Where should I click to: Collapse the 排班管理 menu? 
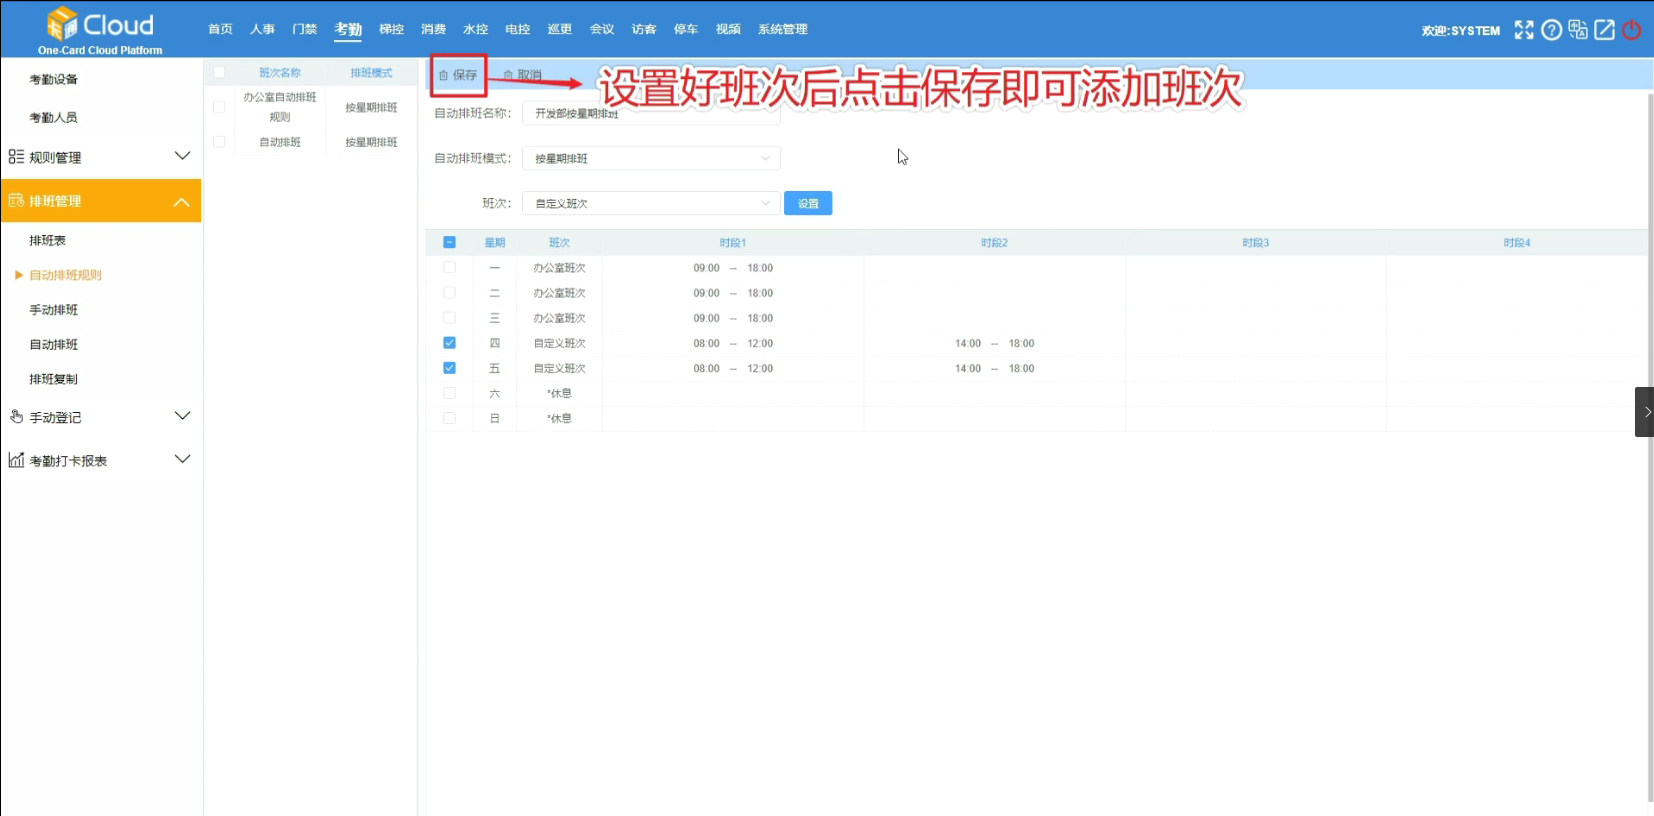pyautogui.click(x=182, y=201)
